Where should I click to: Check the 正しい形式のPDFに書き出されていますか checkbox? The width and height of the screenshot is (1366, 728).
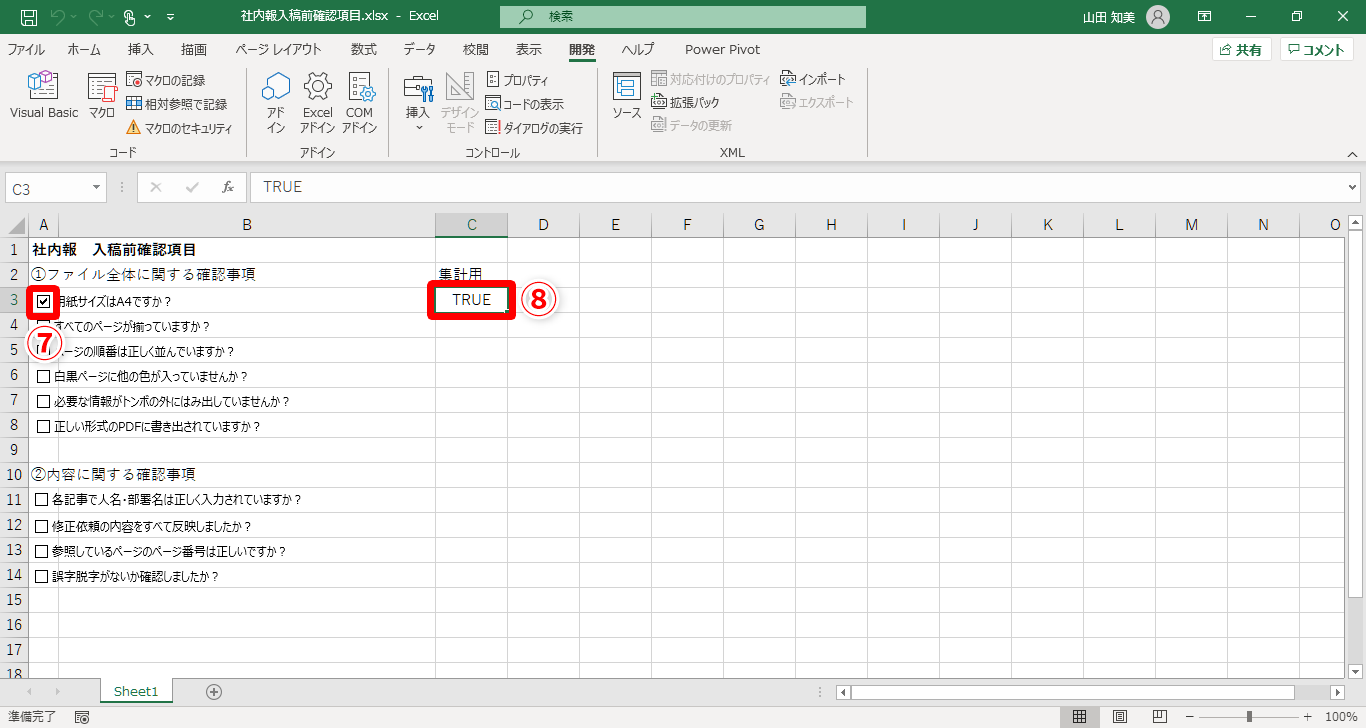pos(43,427)
